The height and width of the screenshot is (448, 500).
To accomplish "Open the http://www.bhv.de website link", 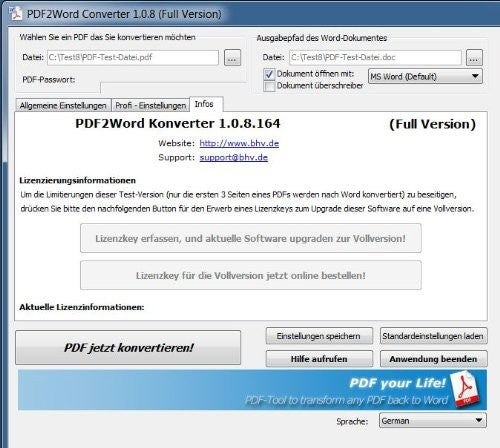I will 239,143.
